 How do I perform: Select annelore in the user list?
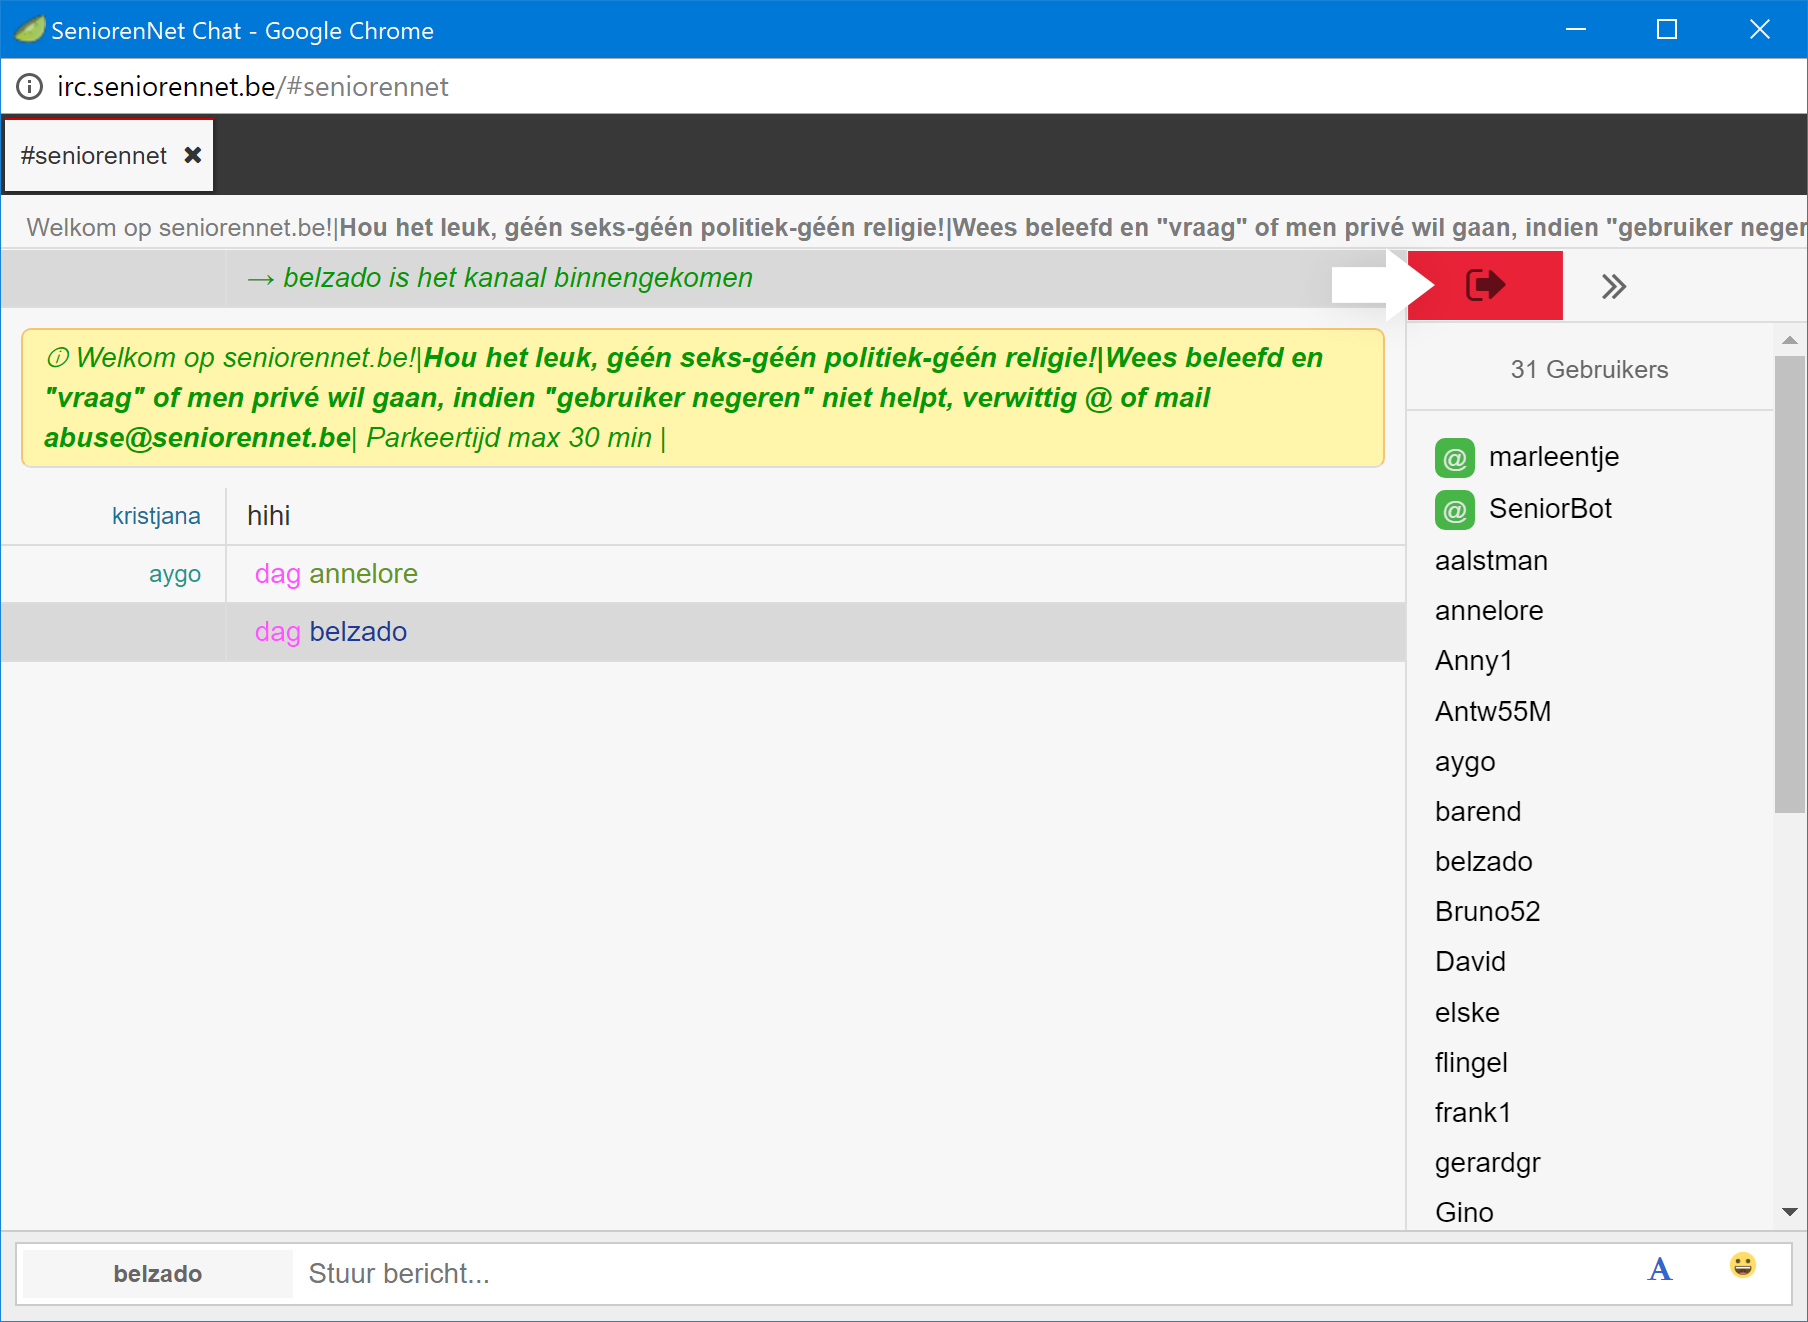[1488, 611]
